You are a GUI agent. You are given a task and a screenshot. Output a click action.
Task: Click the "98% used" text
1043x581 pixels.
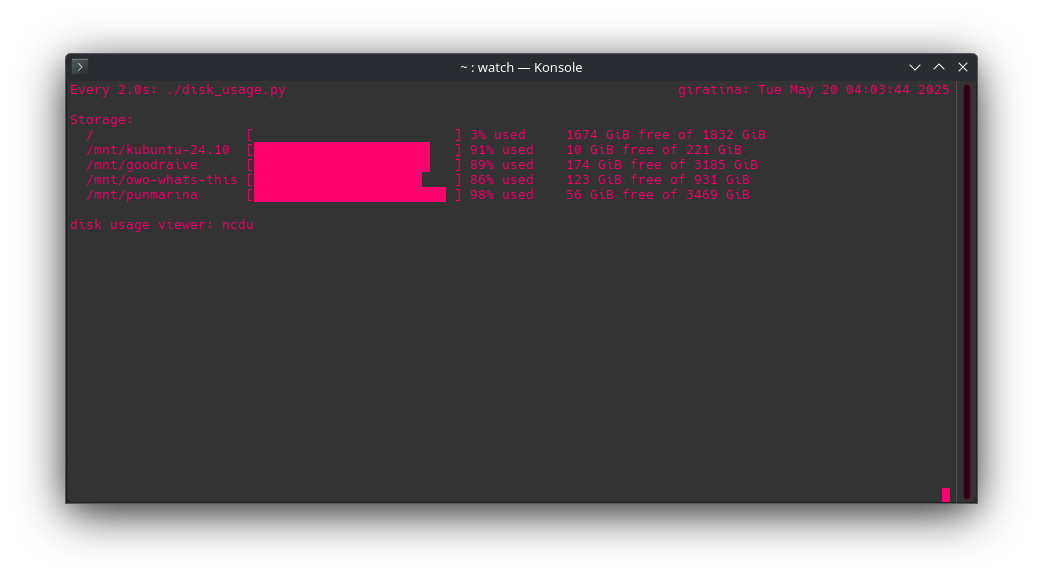click(x=502, y=195)
